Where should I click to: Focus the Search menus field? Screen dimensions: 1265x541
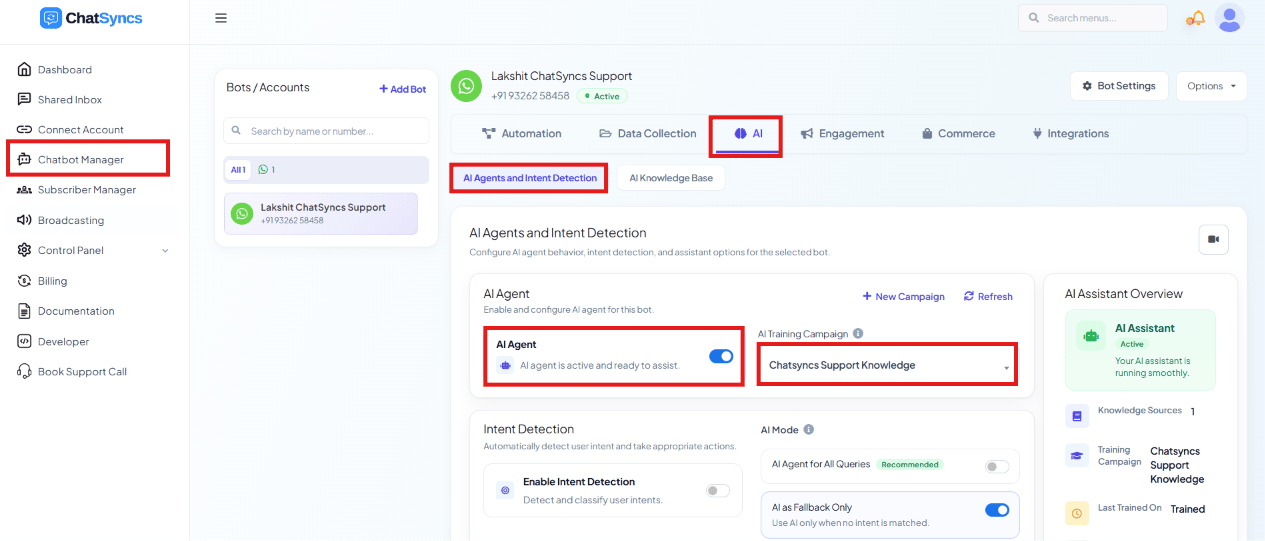tap(1093, 18)
